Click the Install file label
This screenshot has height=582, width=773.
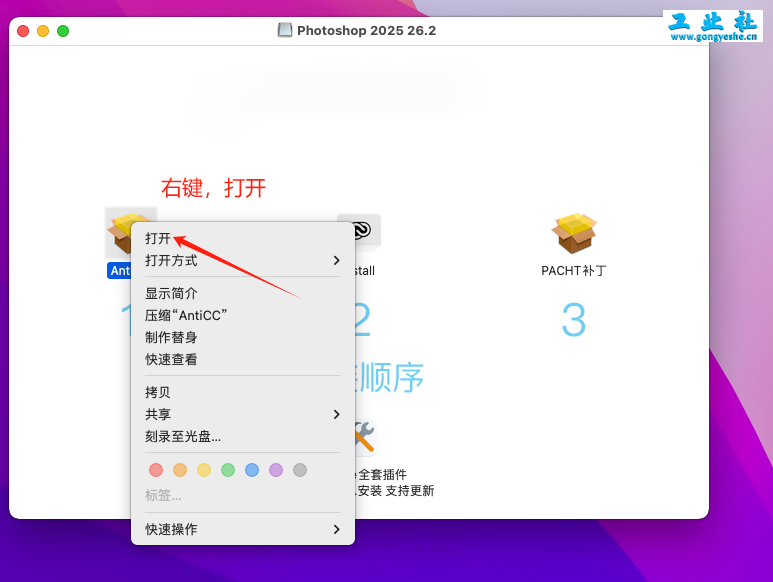[x=364, y=271]
